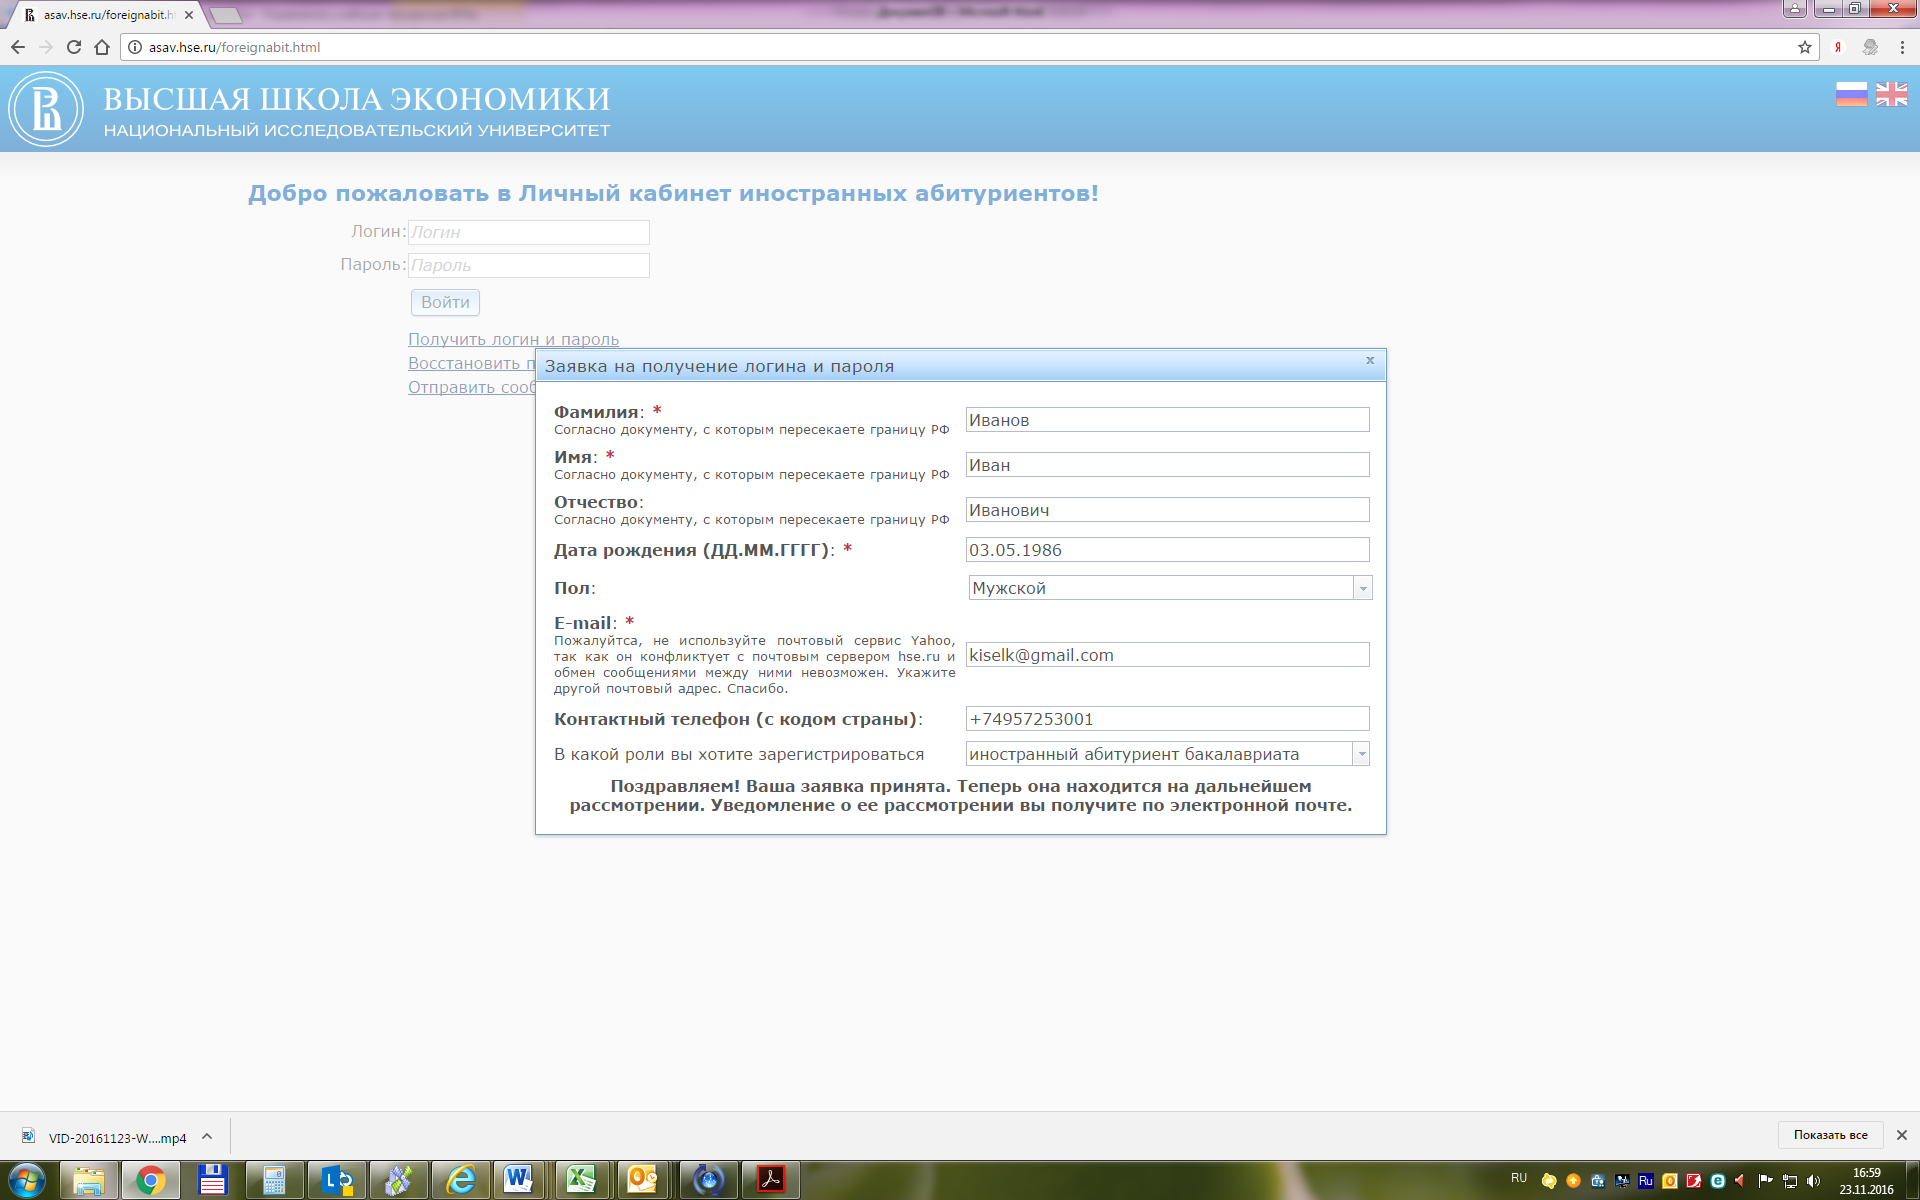Image resolution: width=1920 pixels, height=1200 pixels.
Task: Click the HSE university logo
Action: 46,109
